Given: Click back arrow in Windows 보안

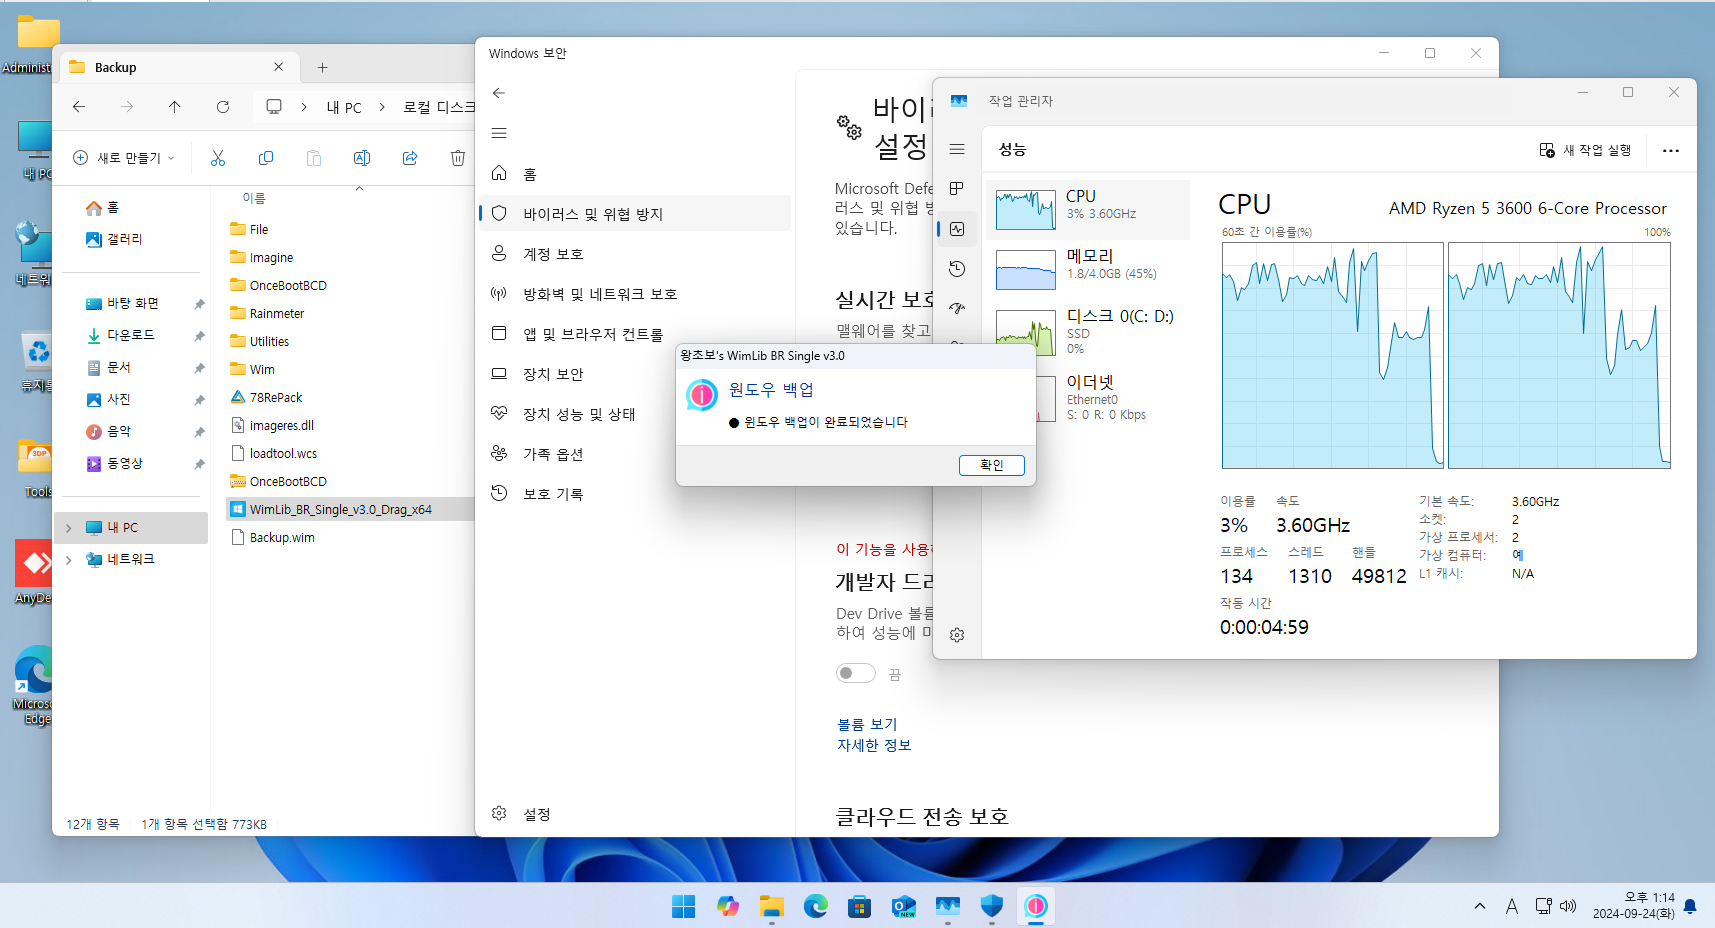Looking at the screenshot, I should [499, 93].
